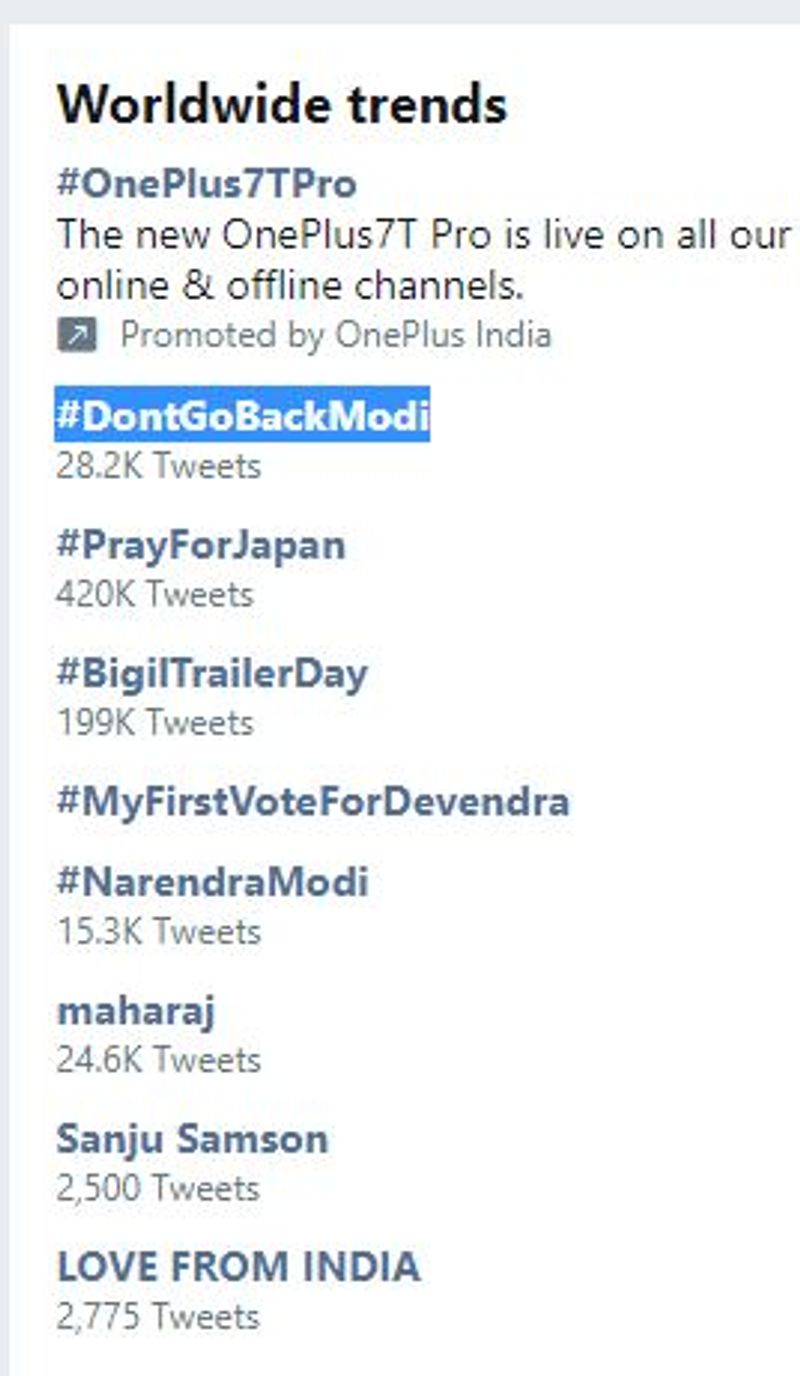Open the #MyFirstVoteForDevendra hashtag
This screenshot has width=800, height=1376.
pyautogui.click(x=313, y=801)
